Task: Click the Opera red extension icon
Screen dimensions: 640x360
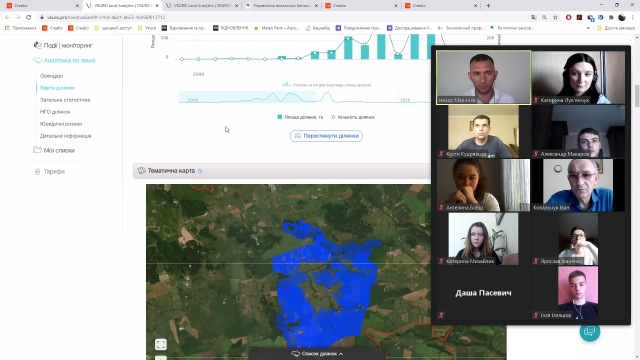Action: pyautogui.click(x=568, y=17)
